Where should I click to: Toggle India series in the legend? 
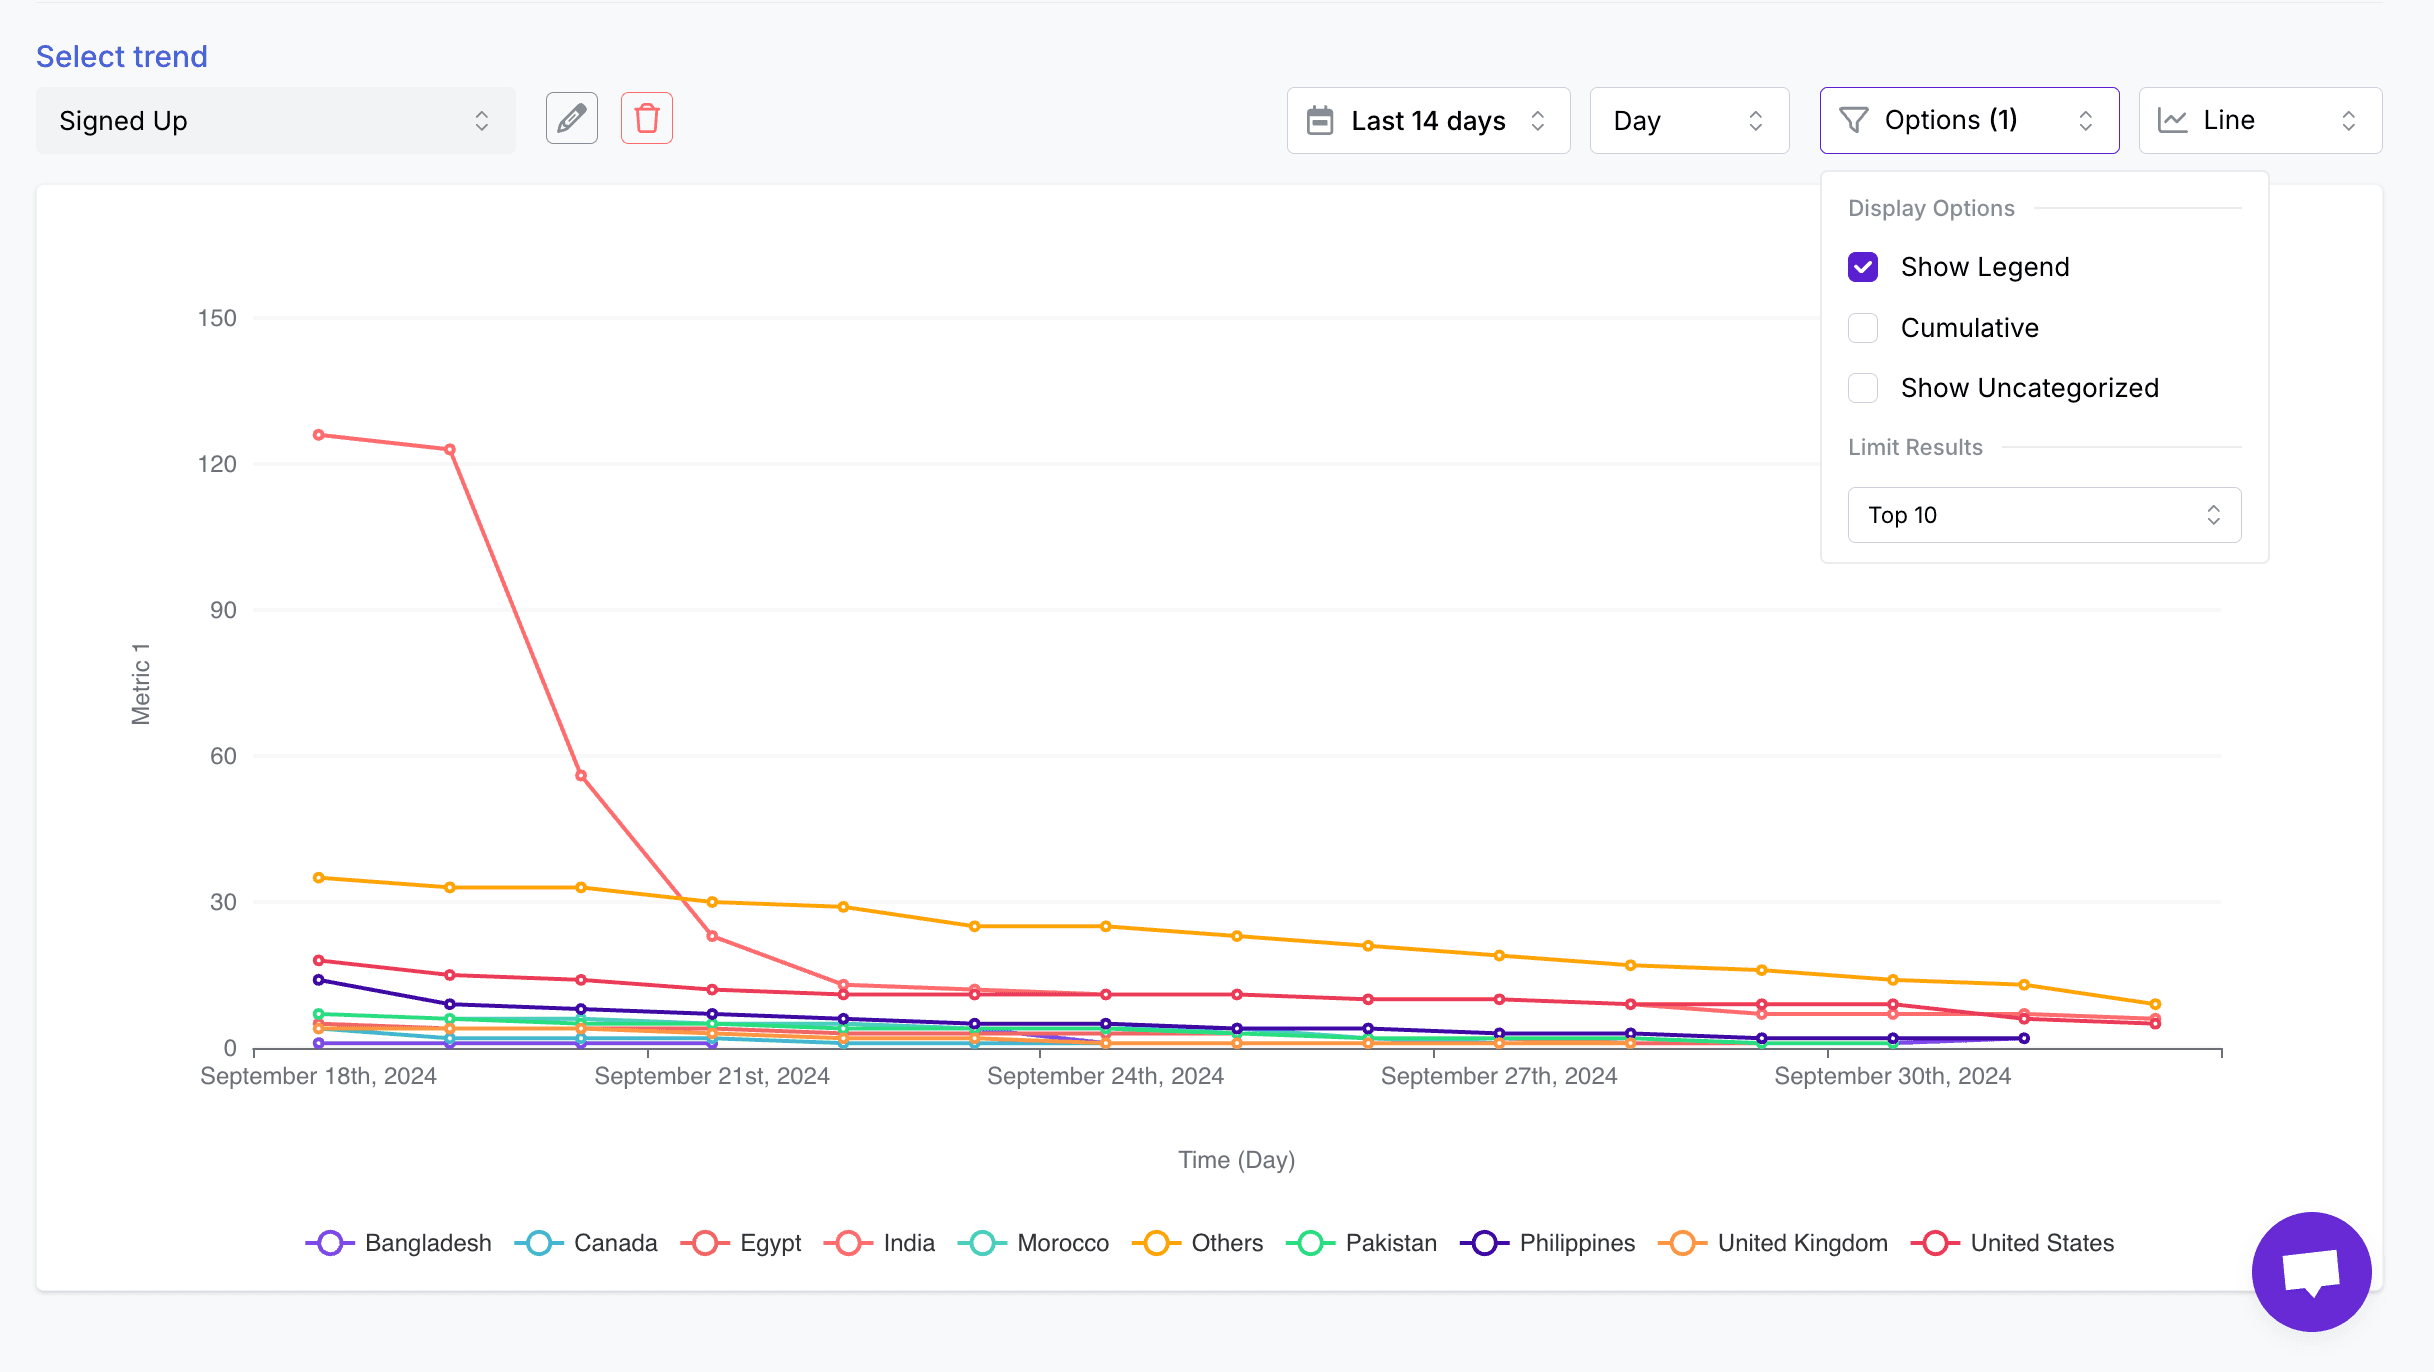pyautogui.click(x=880, y=1243)
